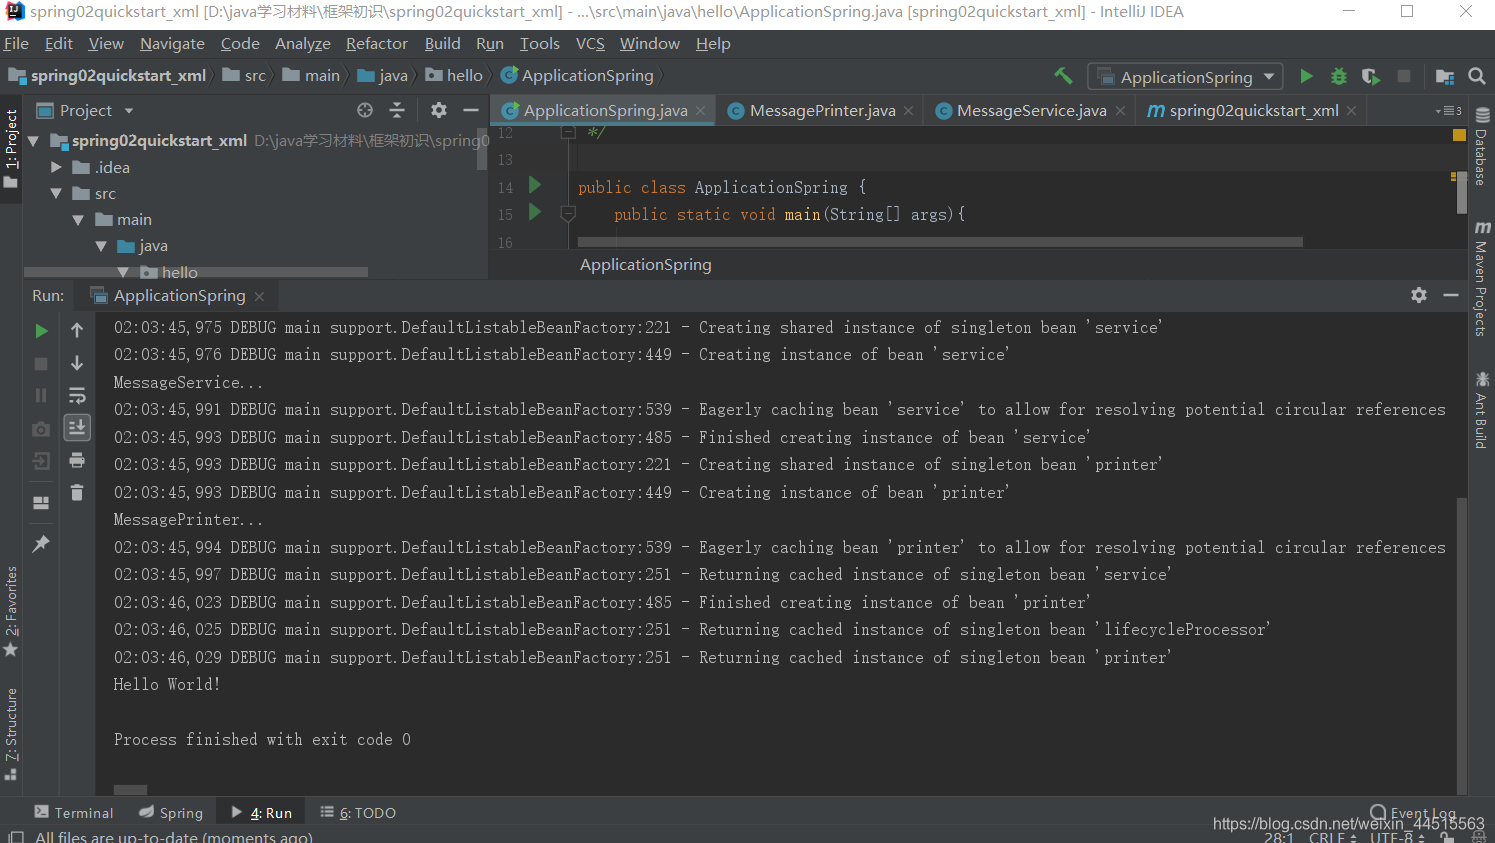This screenshot has height=843, width=1495.
Task: Open the Maven Projects side panel
Action: 1481,279
